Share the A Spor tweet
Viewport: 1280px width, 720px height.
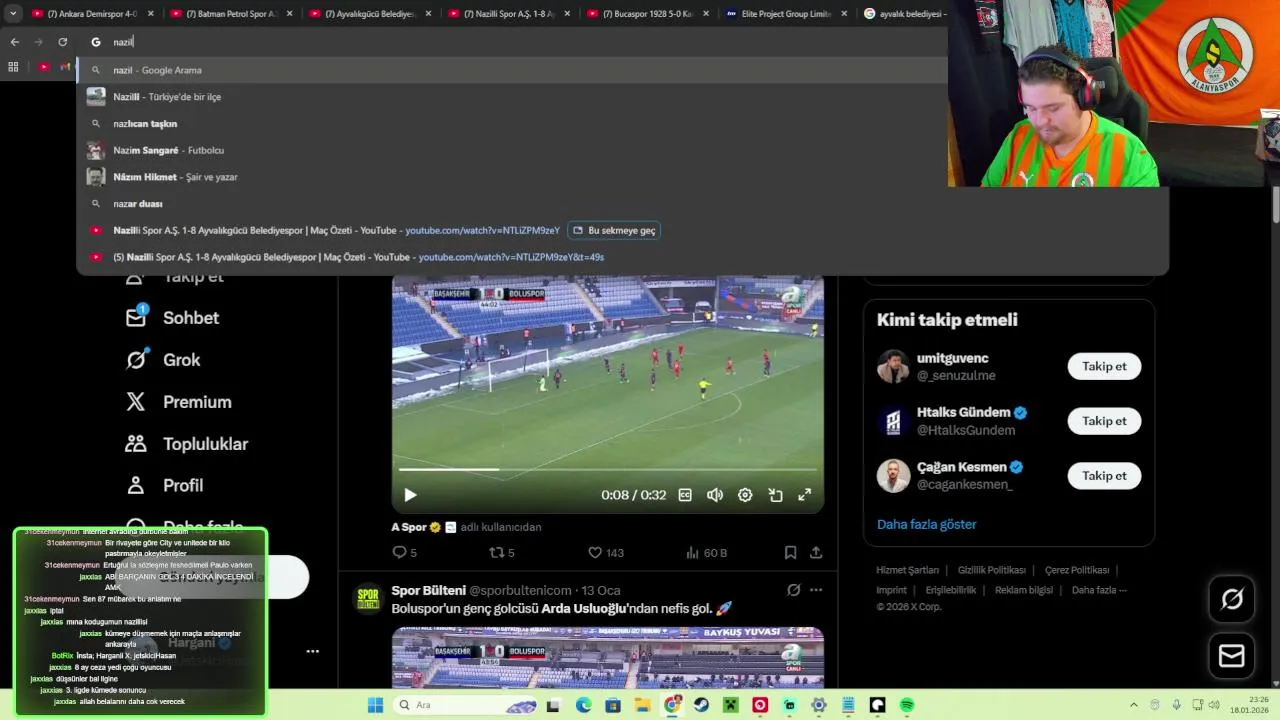tap(816, 552)
